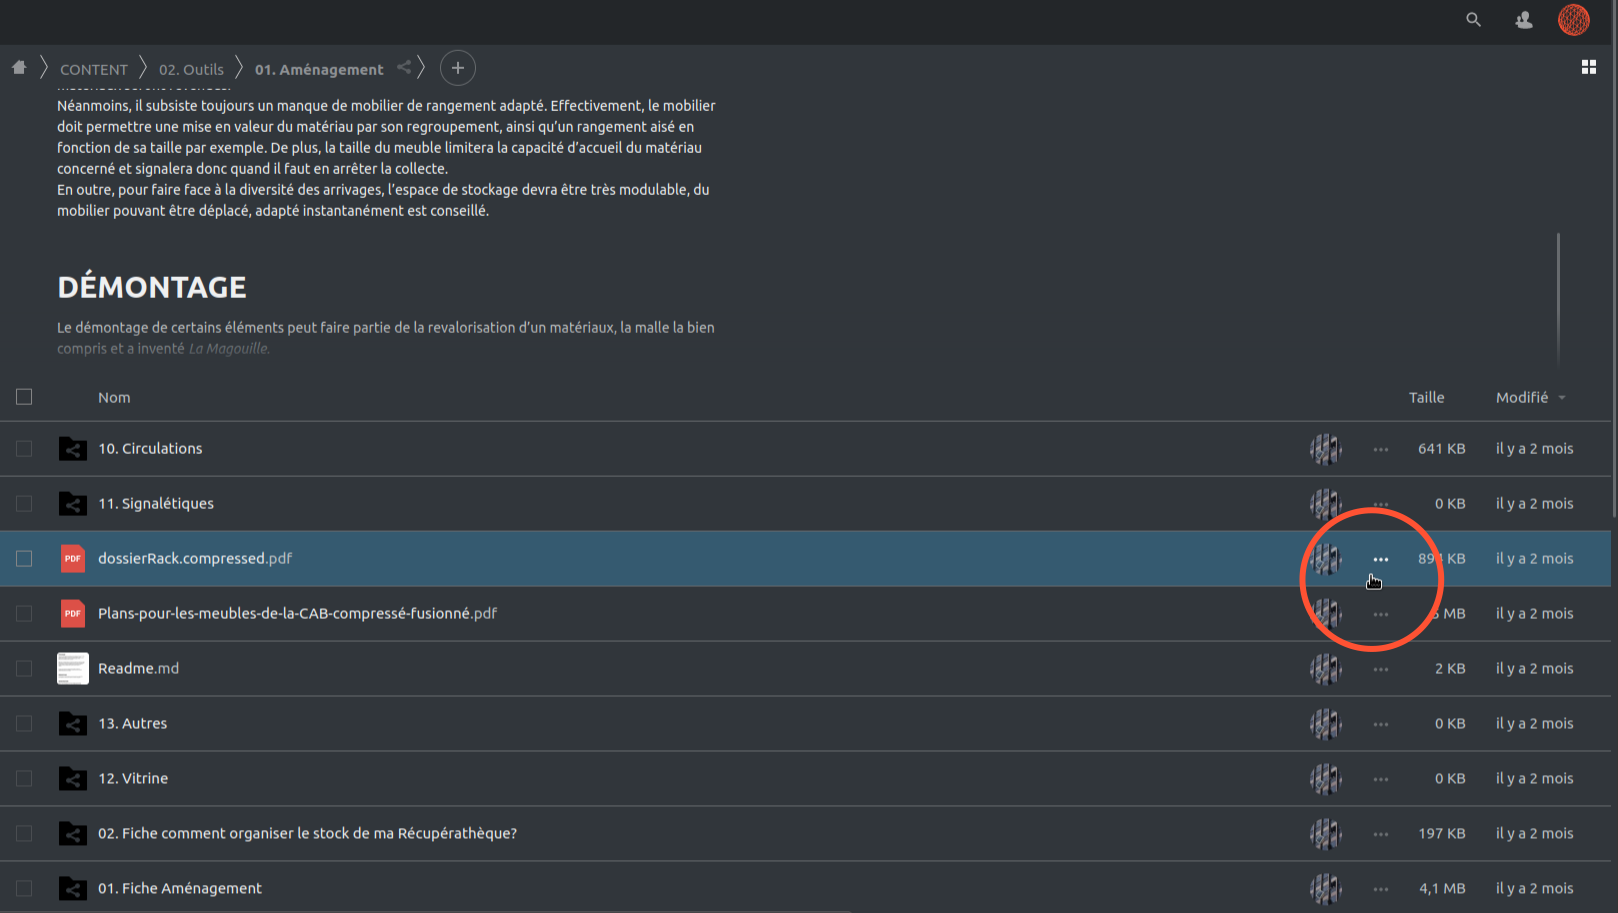Sort by Modifié column header
This screenshot has height=913, width=1618.
[x=1522, y=397]
